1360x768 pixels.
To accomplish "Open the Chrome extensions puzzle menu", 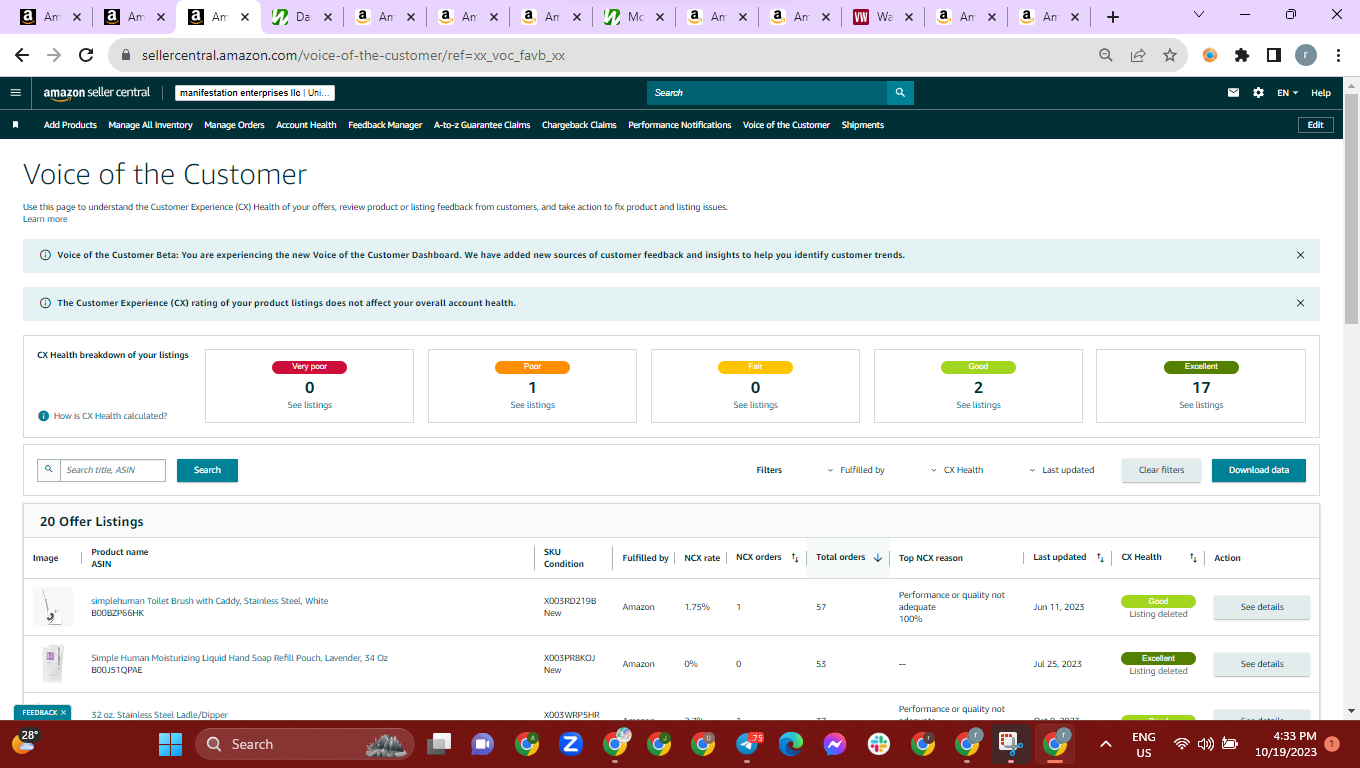I will pos(1242,55).
